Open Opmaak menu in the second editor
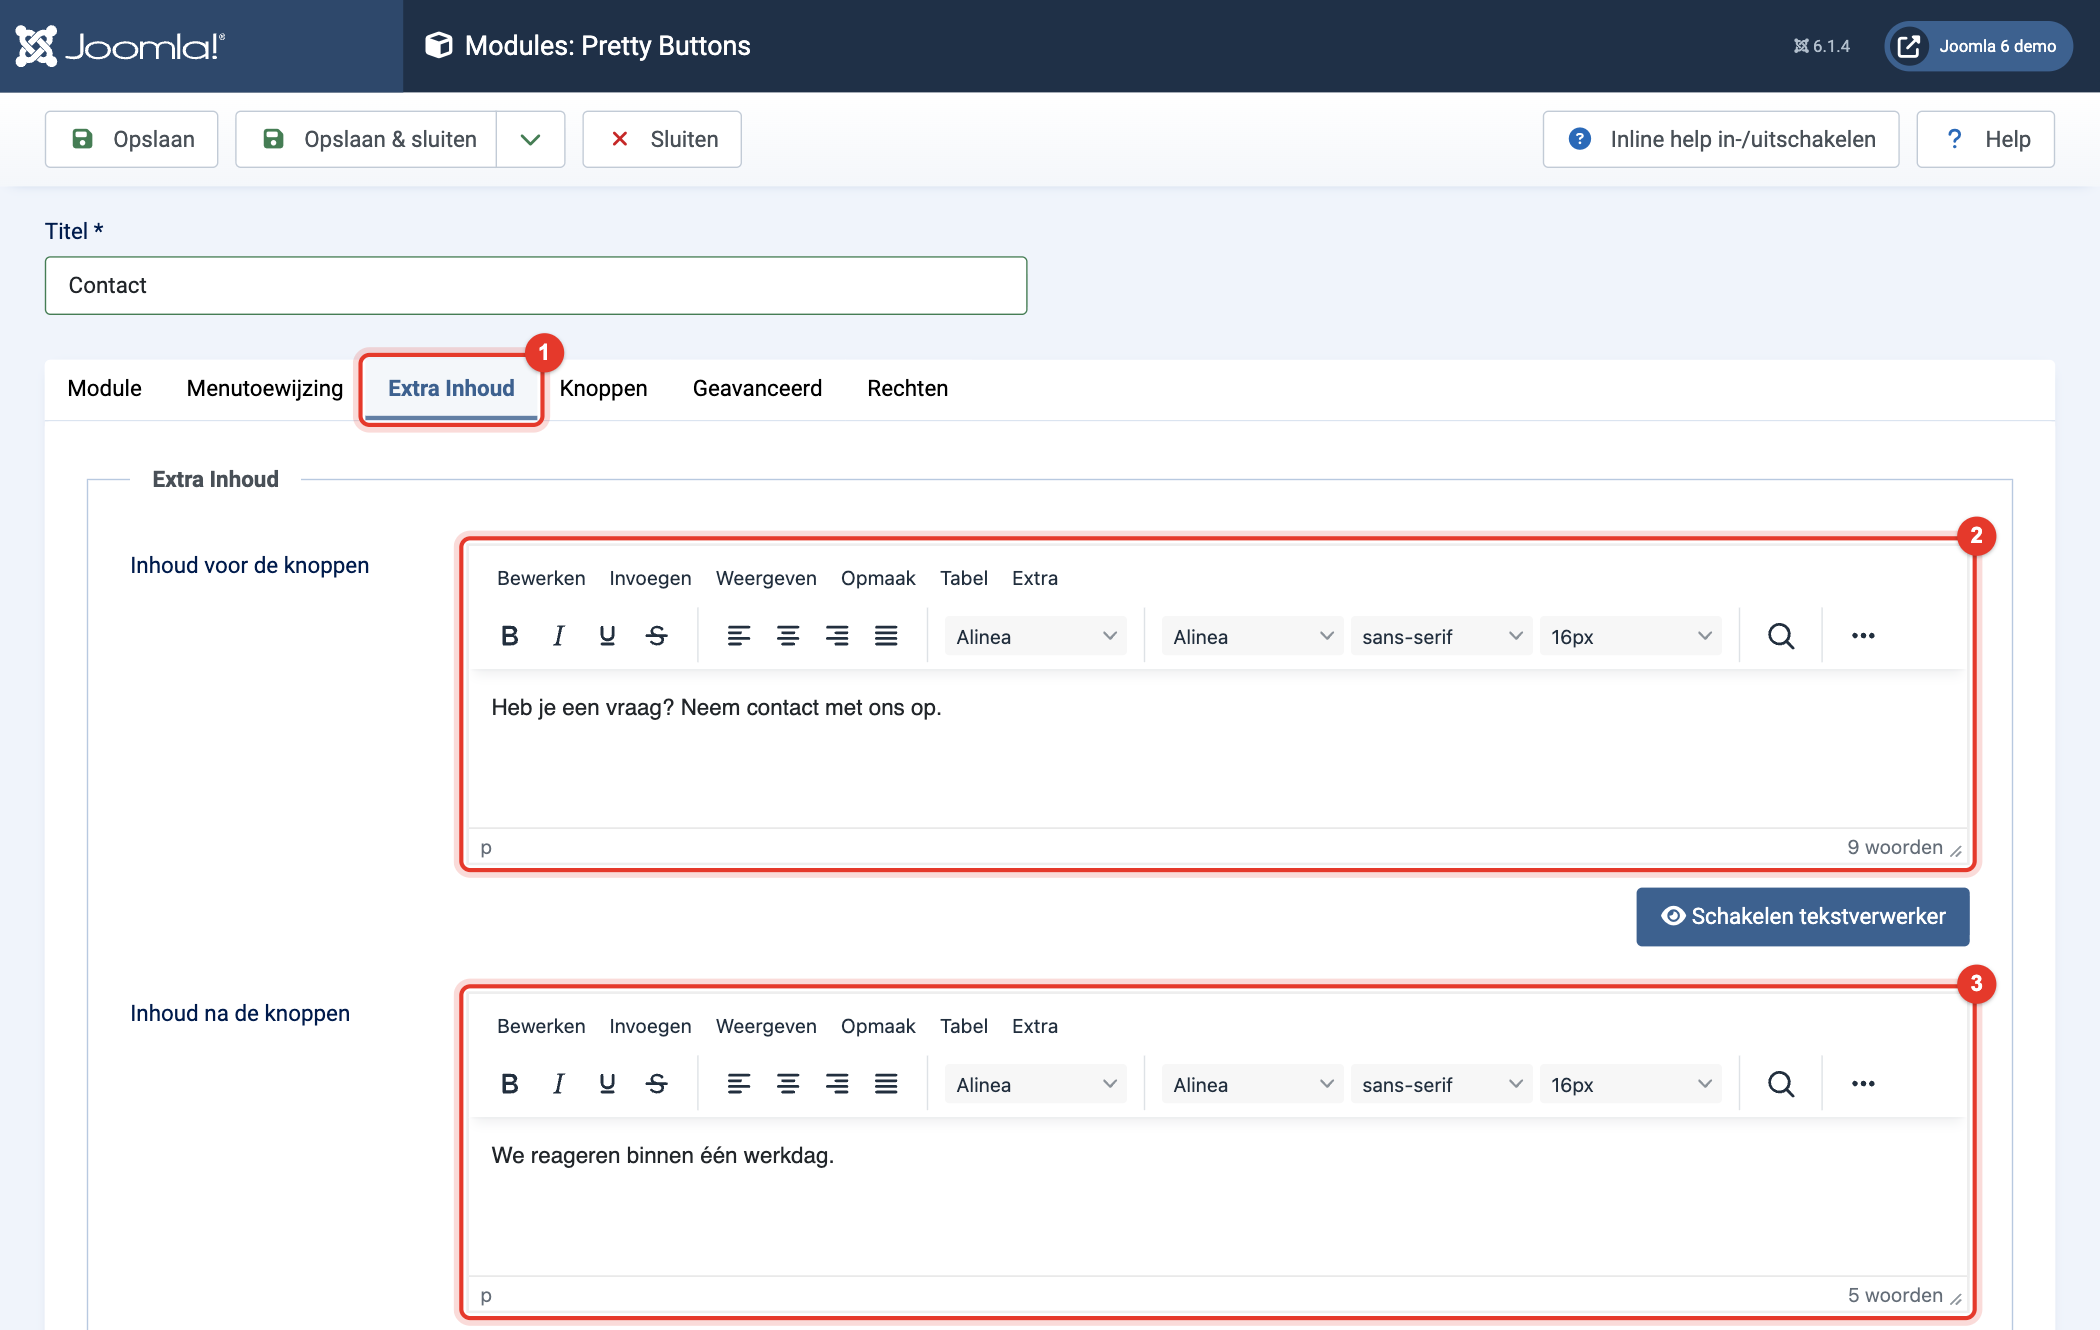Viewport: 2100px width, 1330px height. 878,1026
